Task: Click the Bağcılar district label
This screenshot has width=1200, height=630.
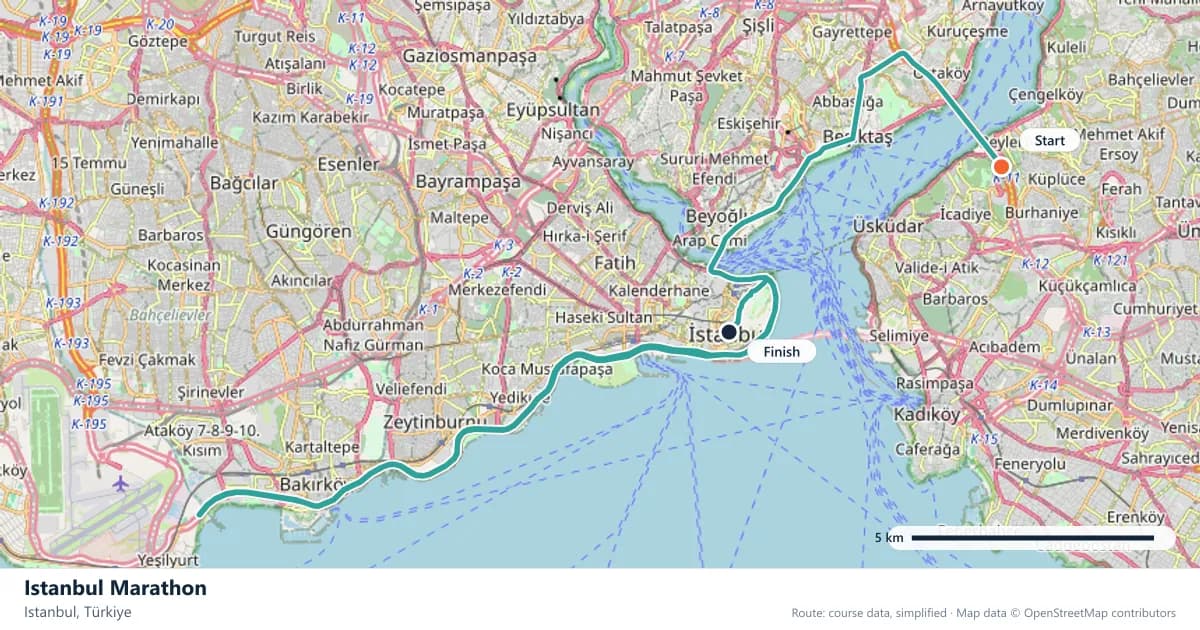Action: [x=243, y=183]
